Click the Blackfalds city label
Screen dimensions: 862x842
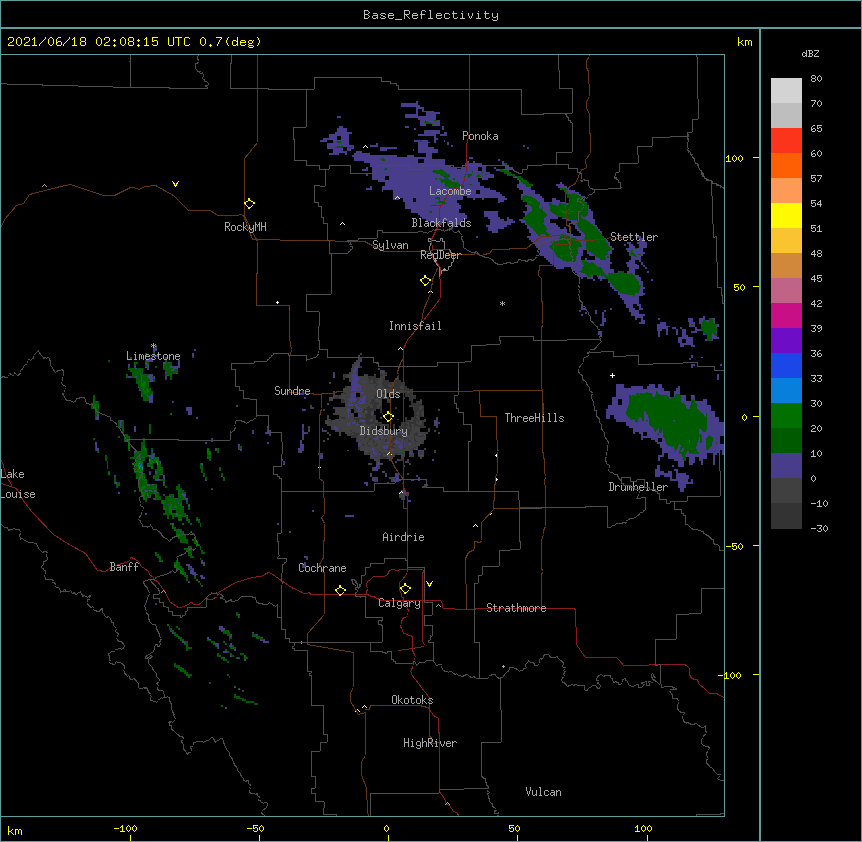(441, 223)
